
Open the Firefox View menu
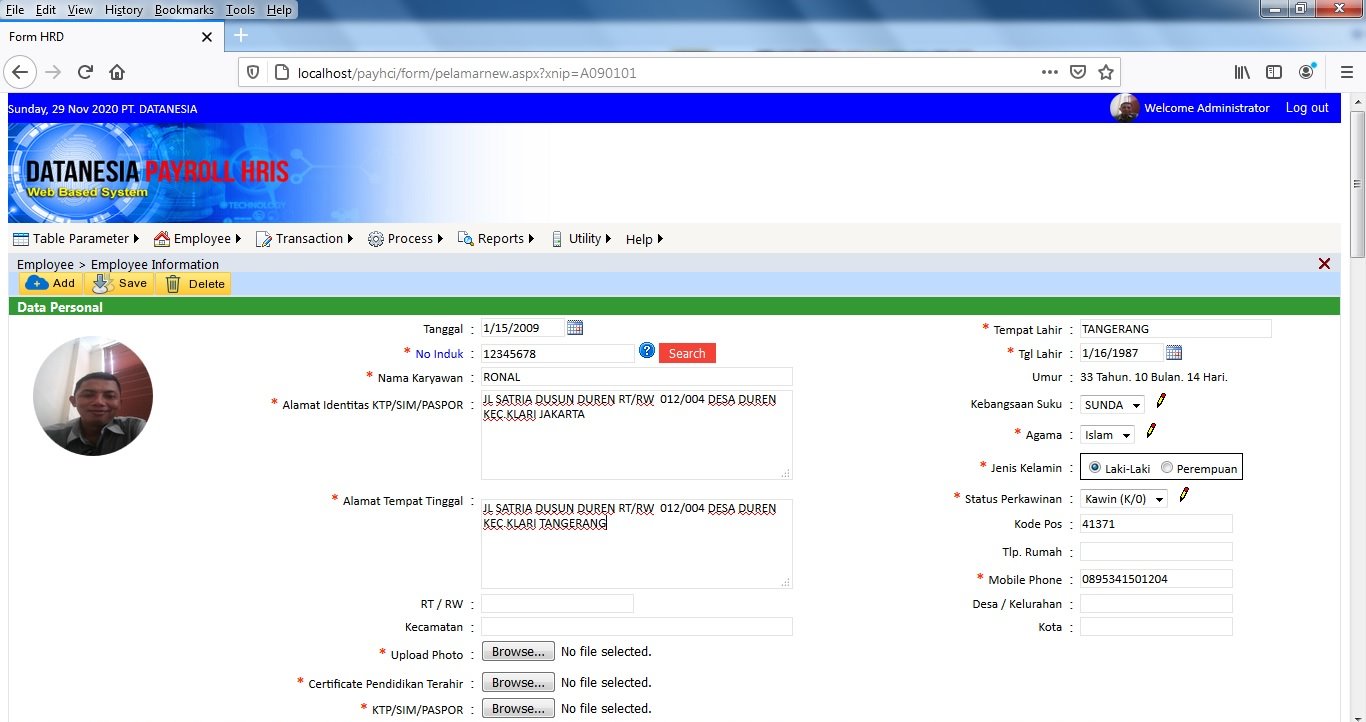click(80, 10)
